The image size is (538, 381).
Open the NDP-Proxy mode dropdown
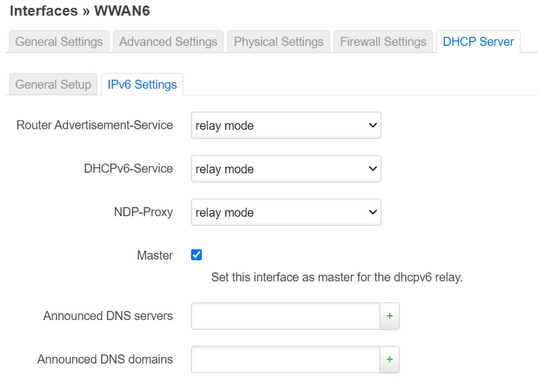coord(286,212)
